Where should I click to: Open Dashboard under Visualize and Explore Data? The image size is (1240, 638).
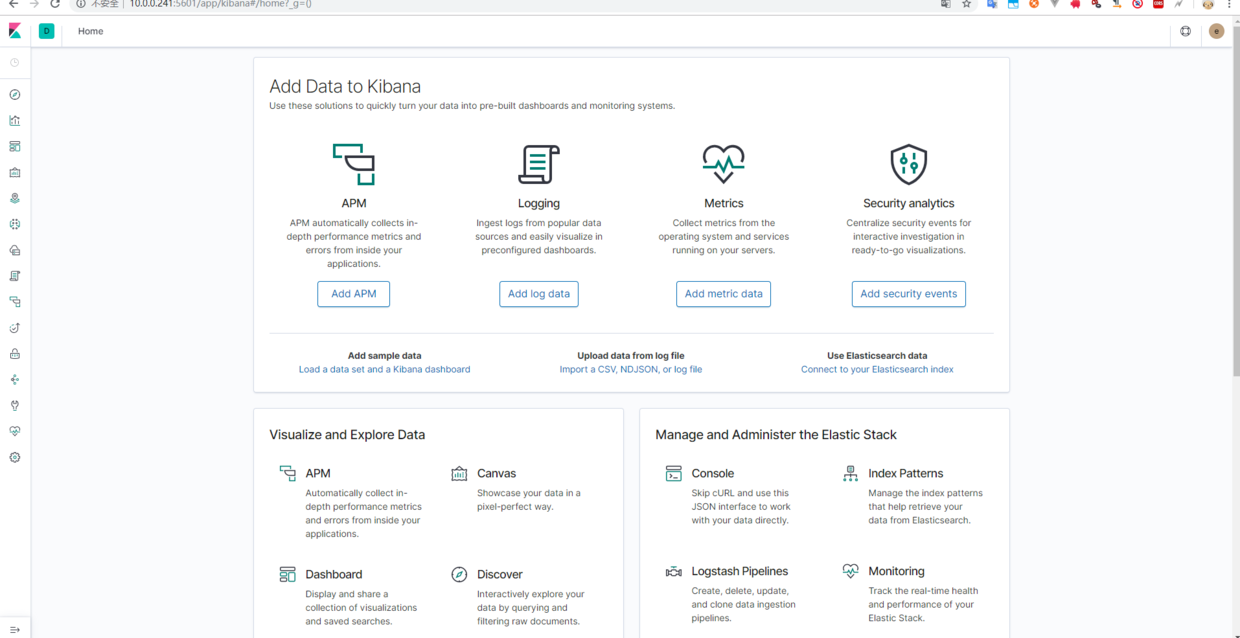click(334, 574)
